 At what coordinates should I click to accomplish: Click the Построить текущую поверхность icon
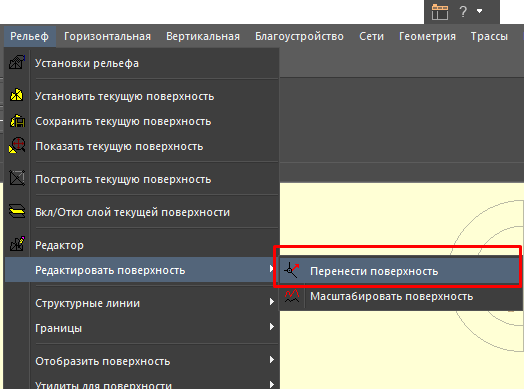(x=17, y=178)
